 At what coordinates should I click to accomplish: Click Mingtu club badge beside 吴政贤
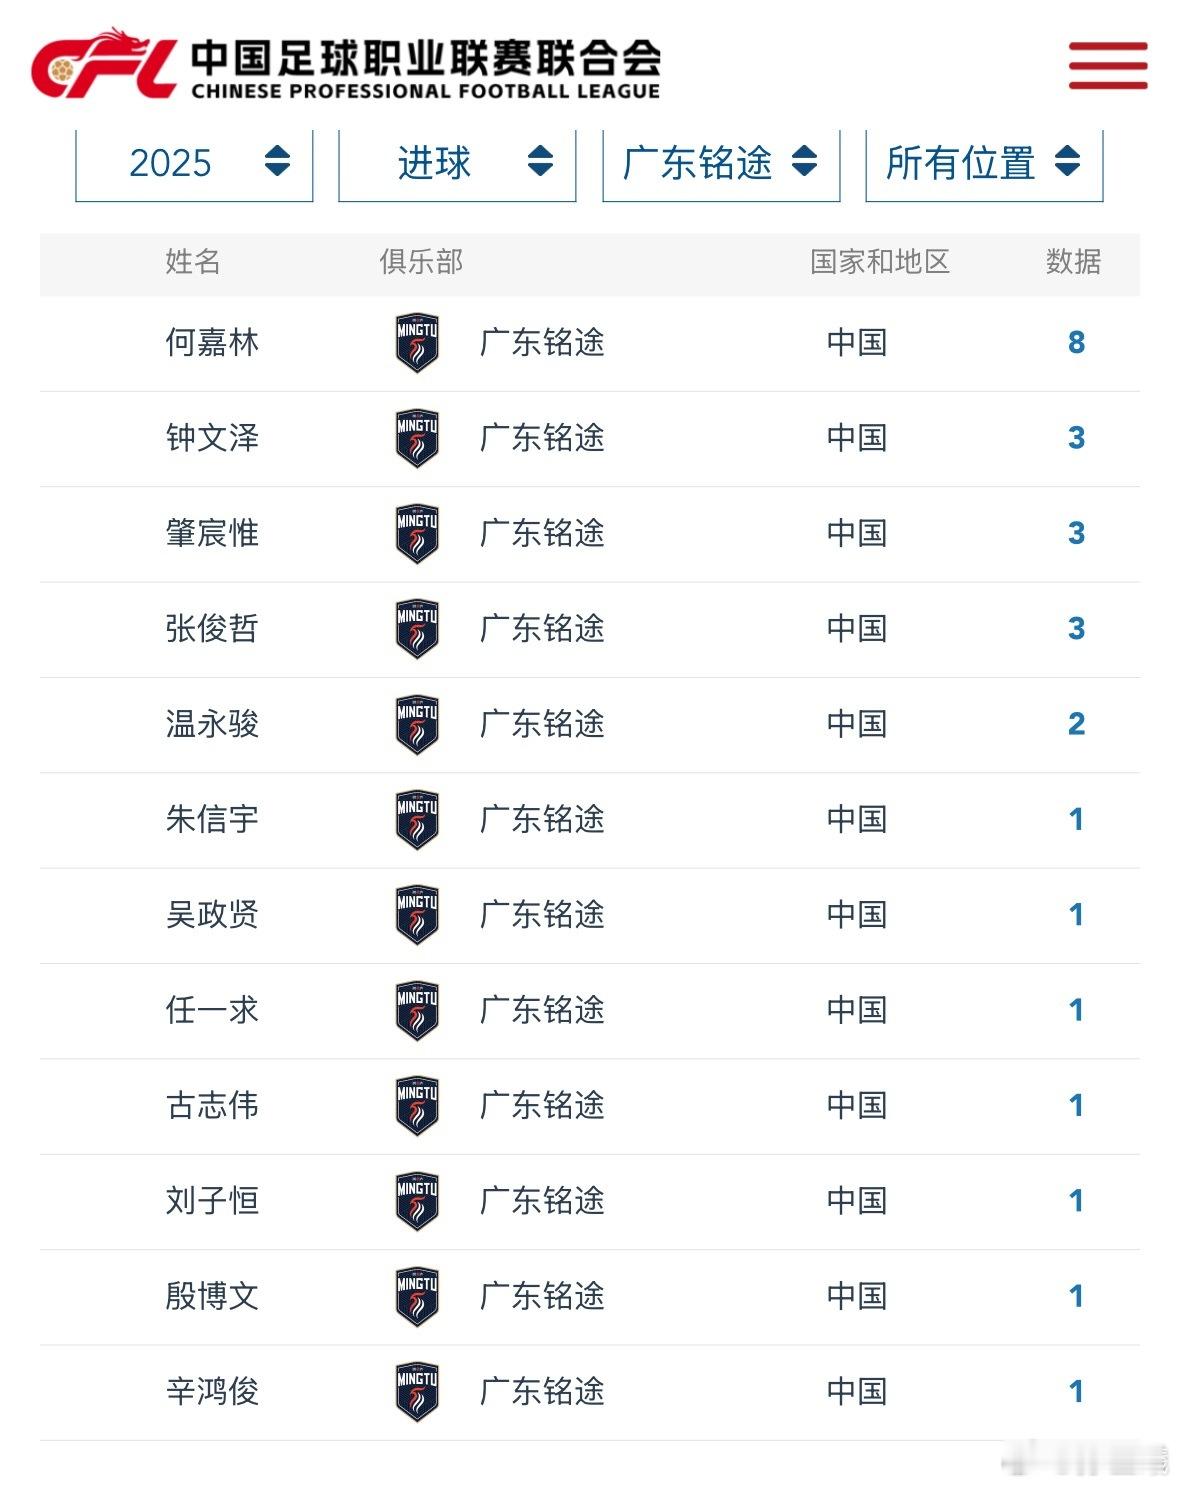click(x=417, y=915)
